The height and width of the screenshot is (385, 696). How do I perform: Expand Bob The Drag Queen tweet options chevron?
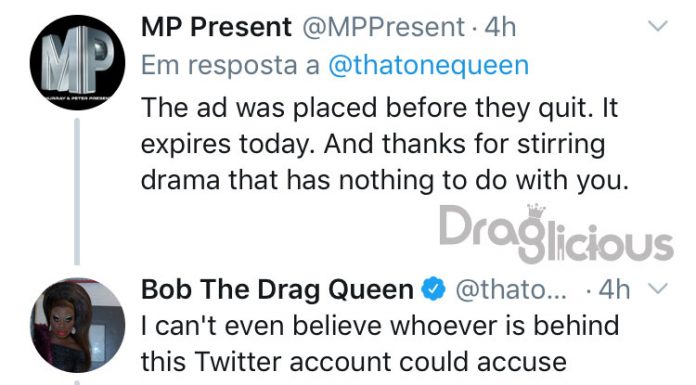[x=657, y=289]
